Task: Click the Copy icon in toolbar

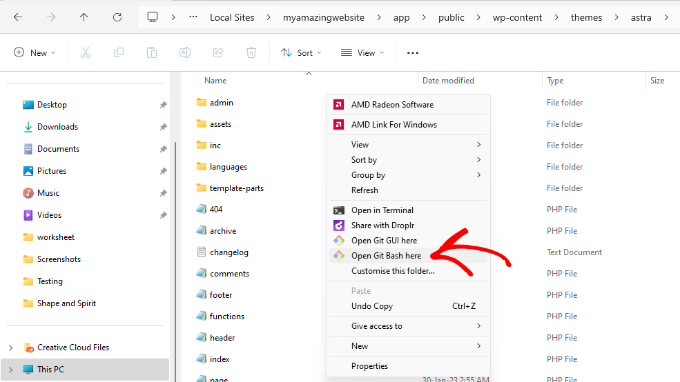Action: coord(119,53)
